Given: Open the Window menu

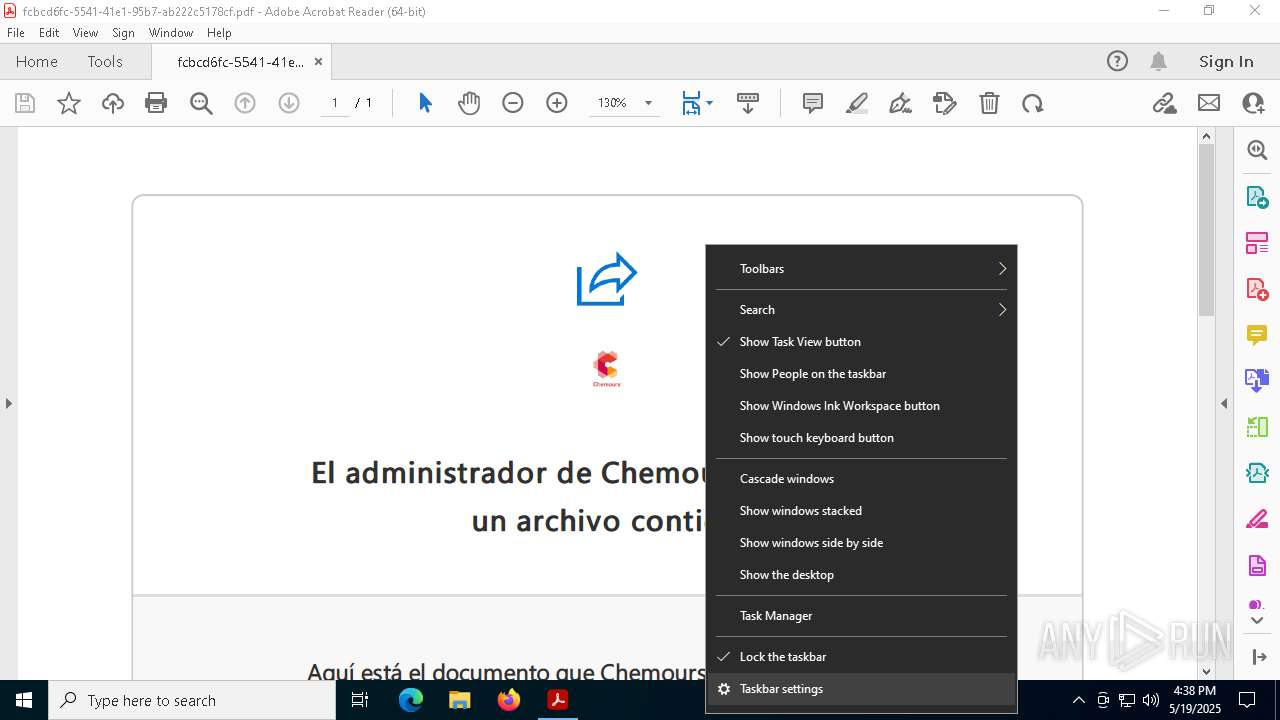Looking at the screenshot, I should 171,33.
